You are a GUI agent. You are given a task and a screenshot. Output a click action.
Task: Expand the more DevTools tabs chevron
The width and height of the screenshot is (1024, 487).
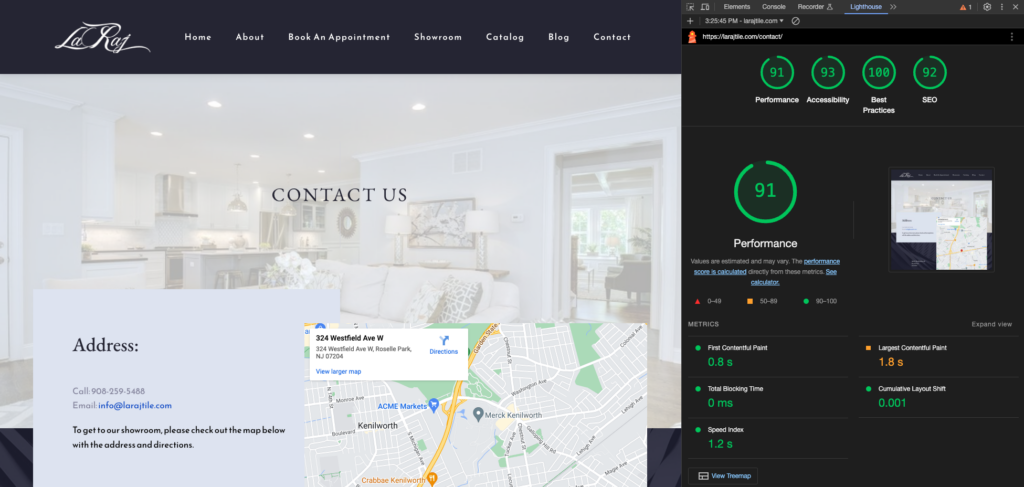[893, 7]
